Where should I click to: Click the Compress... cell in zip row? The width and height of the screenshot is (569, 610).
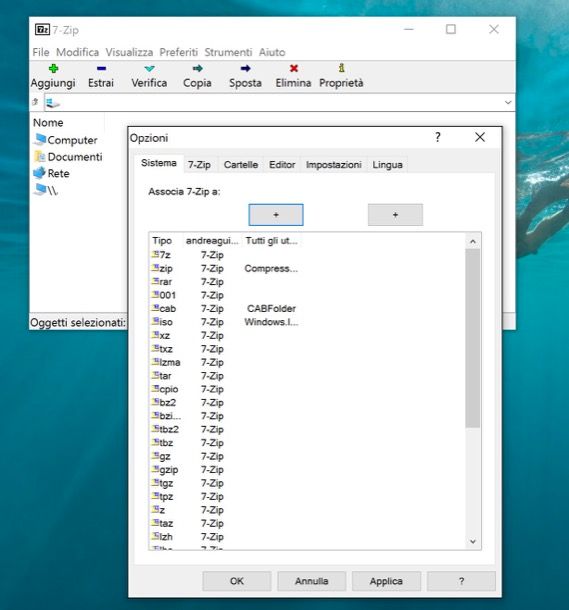click(x=271, y=268)
